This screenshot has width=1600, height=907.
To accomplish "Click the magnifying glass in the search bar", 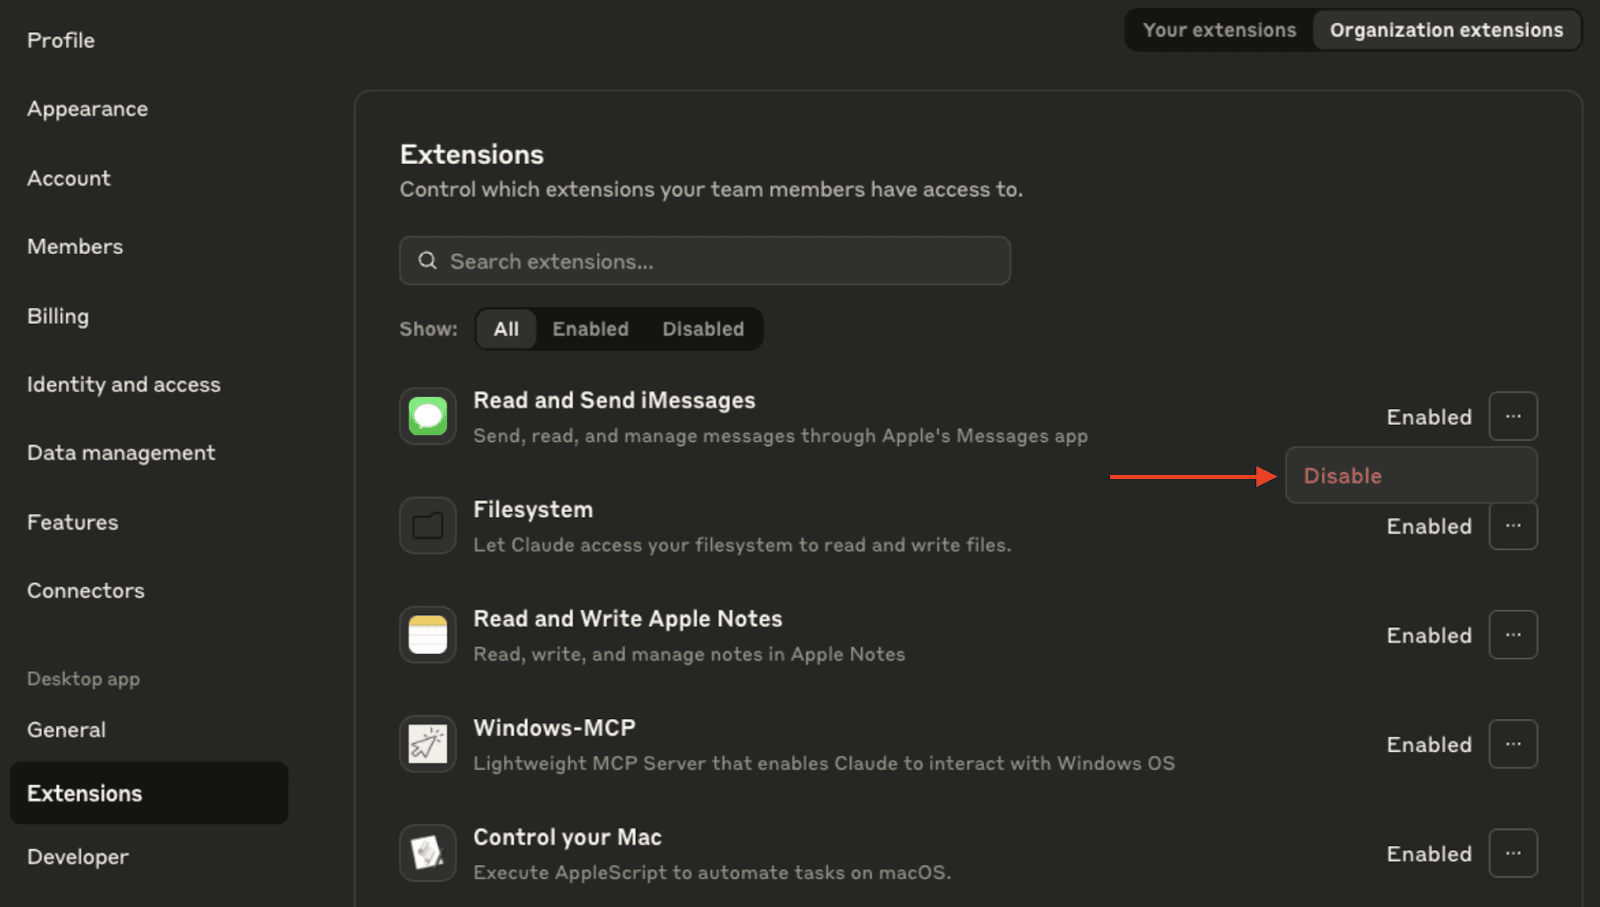I will [x=427, y=260].
